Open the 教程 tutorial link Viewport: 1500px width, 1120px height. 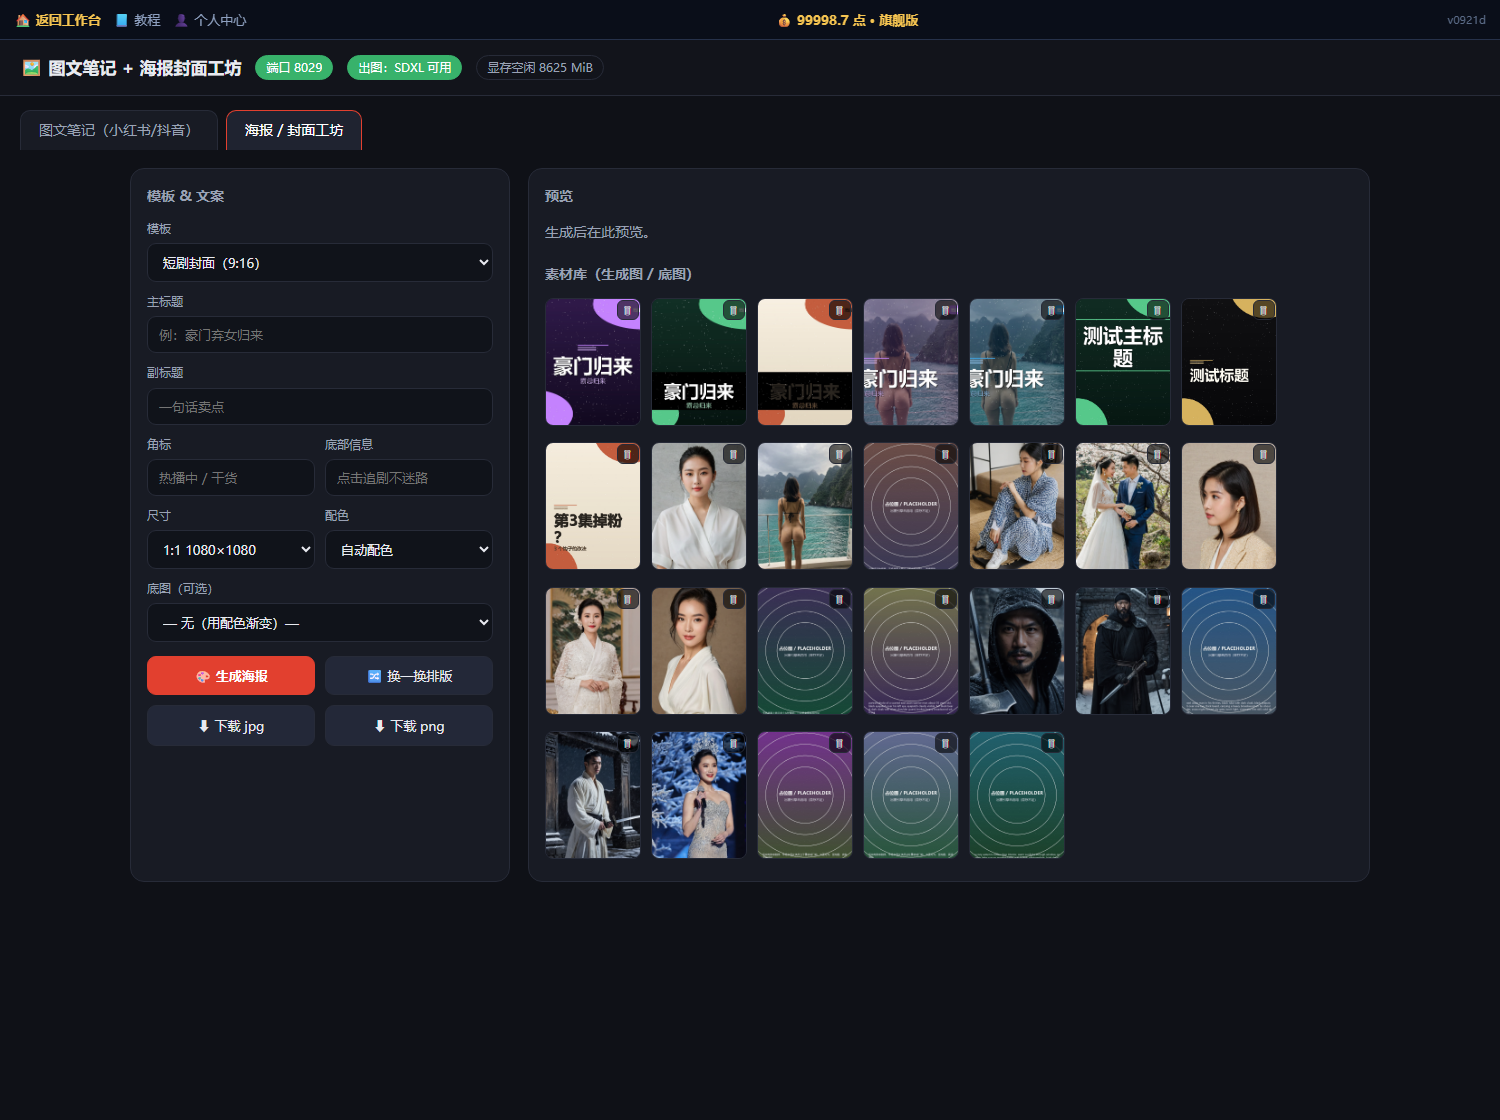[138, 20]
